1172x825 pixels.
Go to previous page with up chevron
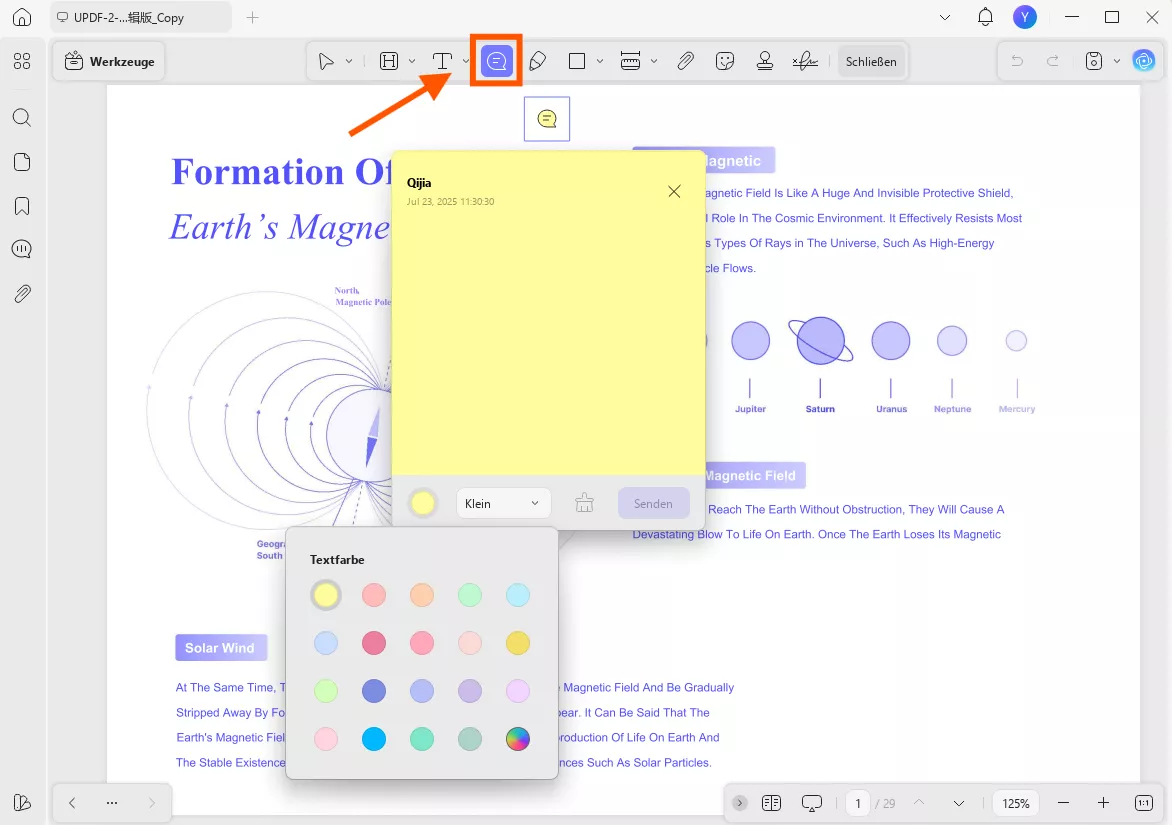[919, 803]
